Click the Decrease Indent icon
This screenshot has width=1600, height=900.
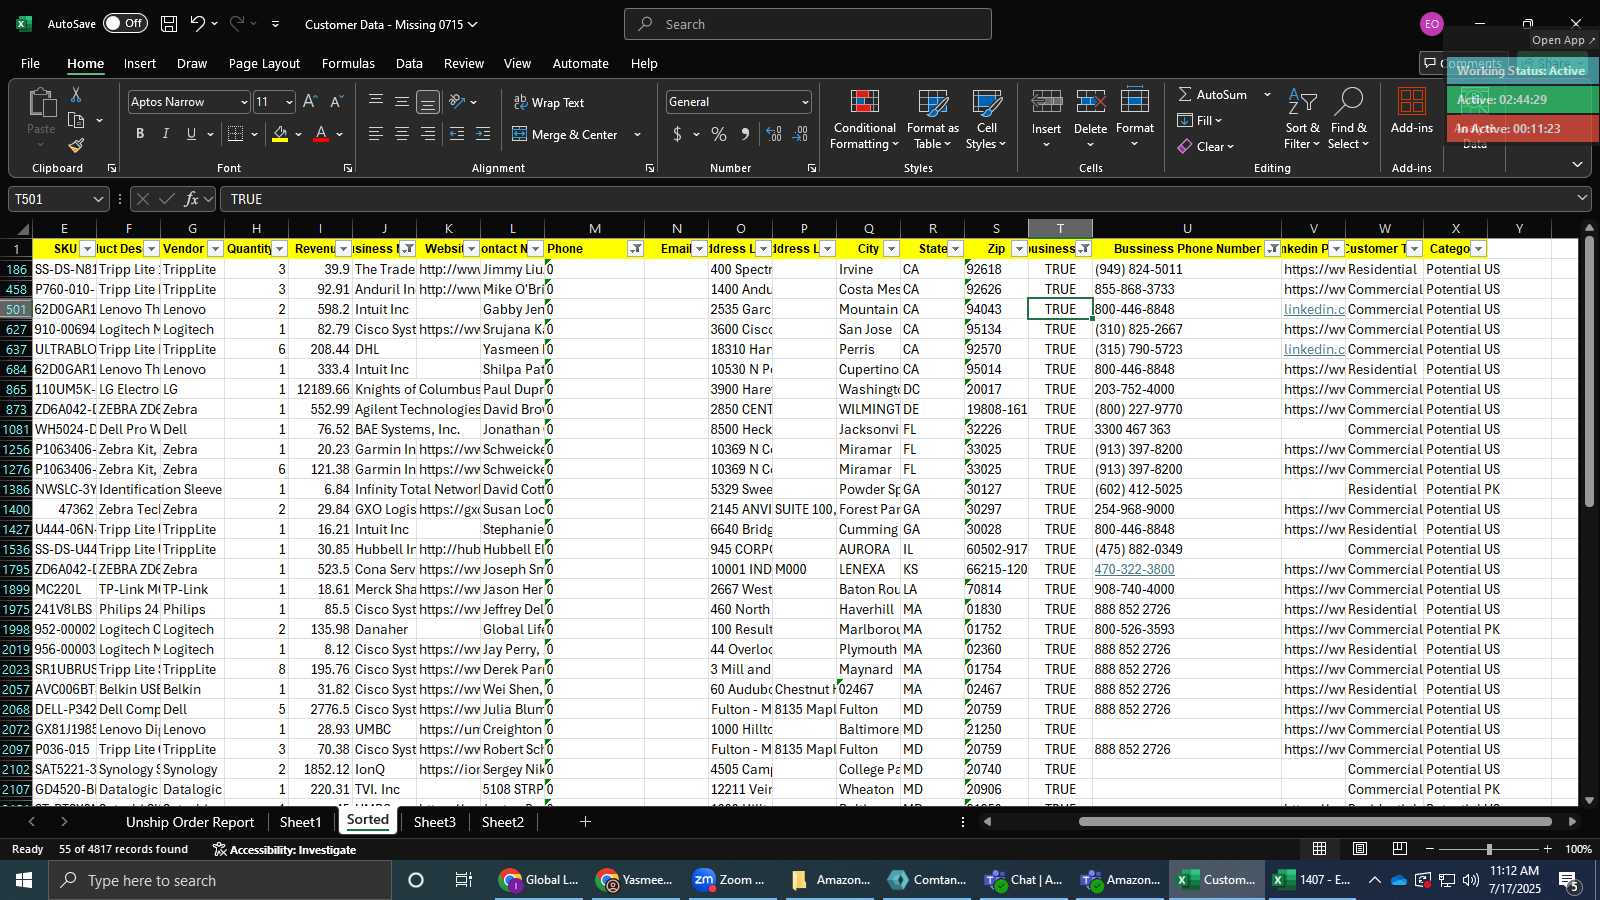click(x=457, y=134)
